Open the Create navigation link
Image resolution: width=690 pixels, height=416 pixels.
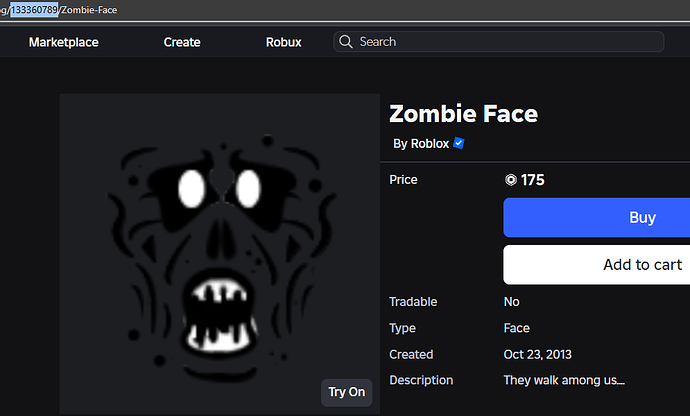point(182,42)
